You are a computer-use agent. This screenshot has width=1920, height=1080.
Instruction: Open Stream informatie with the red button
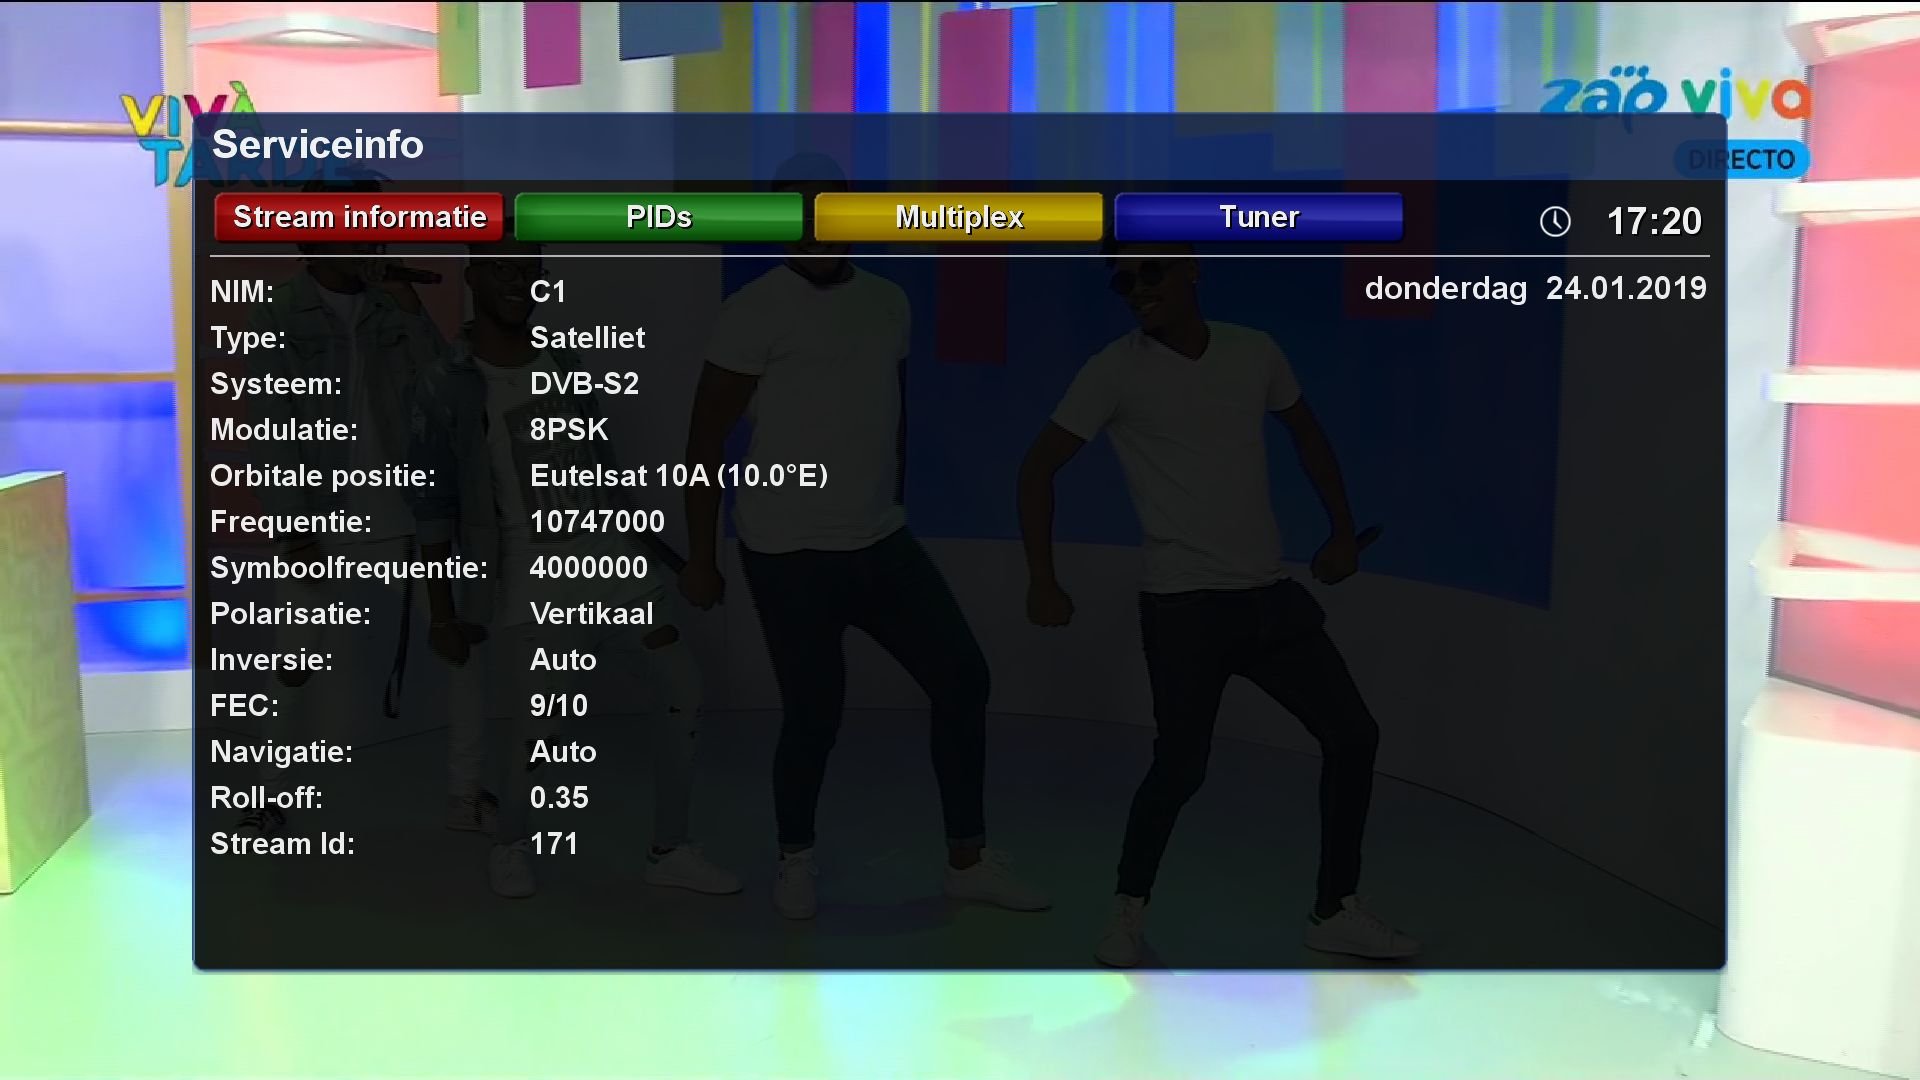point(359,216)
